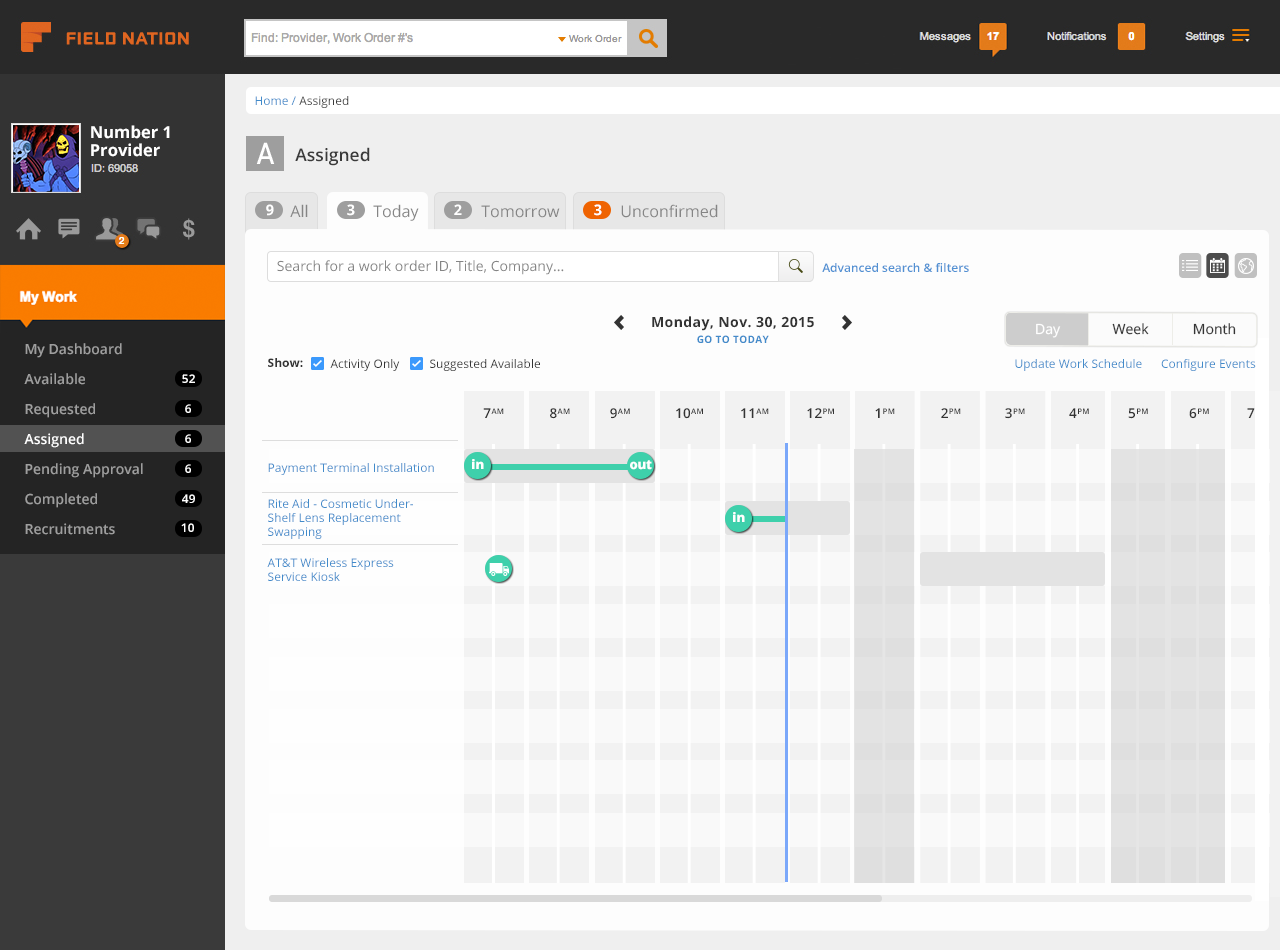Go to previous day arrow
Viewport: 1280px width, 950px height.
tap(619, 322)
